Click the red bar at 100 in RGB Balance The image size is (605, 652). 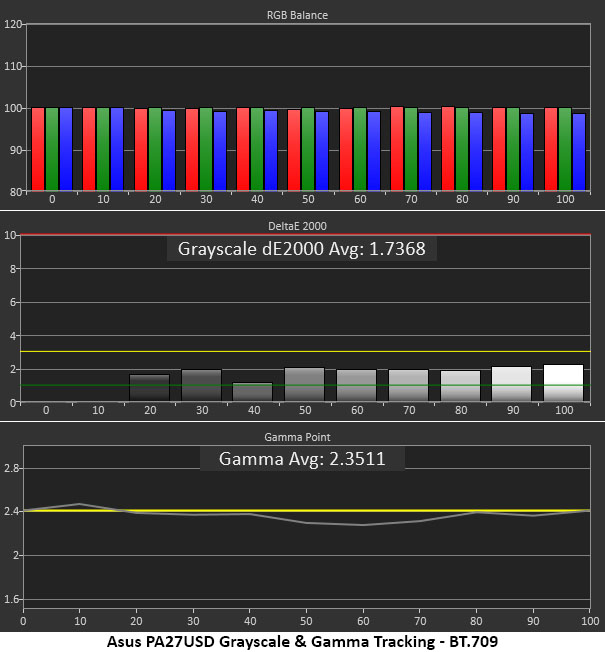click(x=551, y=149)
